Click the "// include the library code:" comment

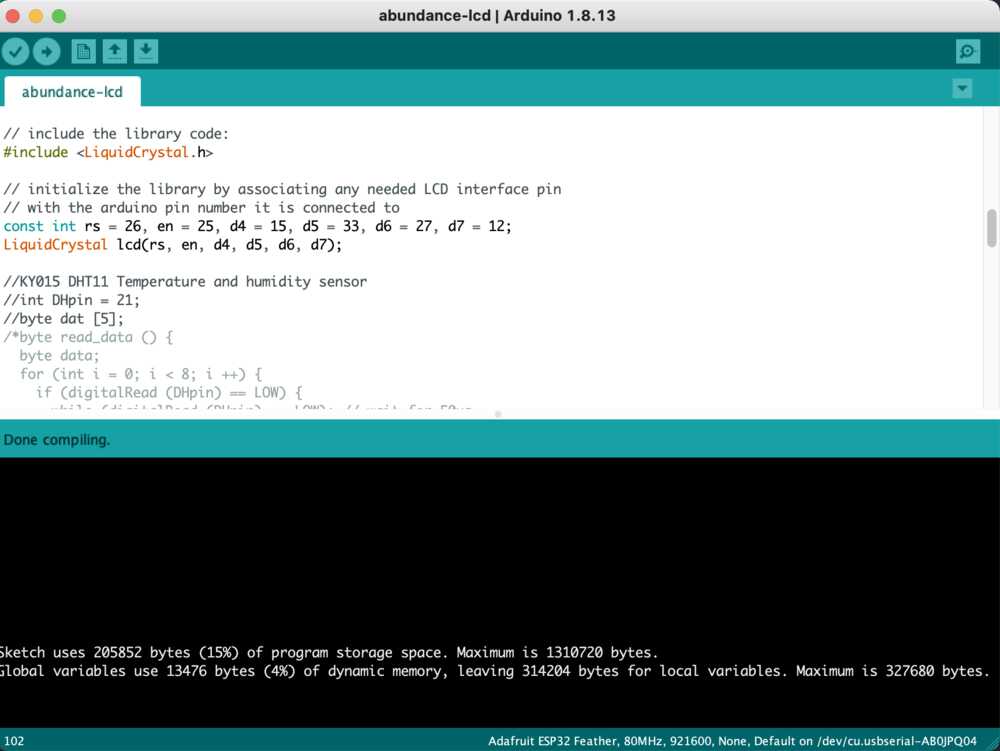pyautogui.click(x=116, y=134)
